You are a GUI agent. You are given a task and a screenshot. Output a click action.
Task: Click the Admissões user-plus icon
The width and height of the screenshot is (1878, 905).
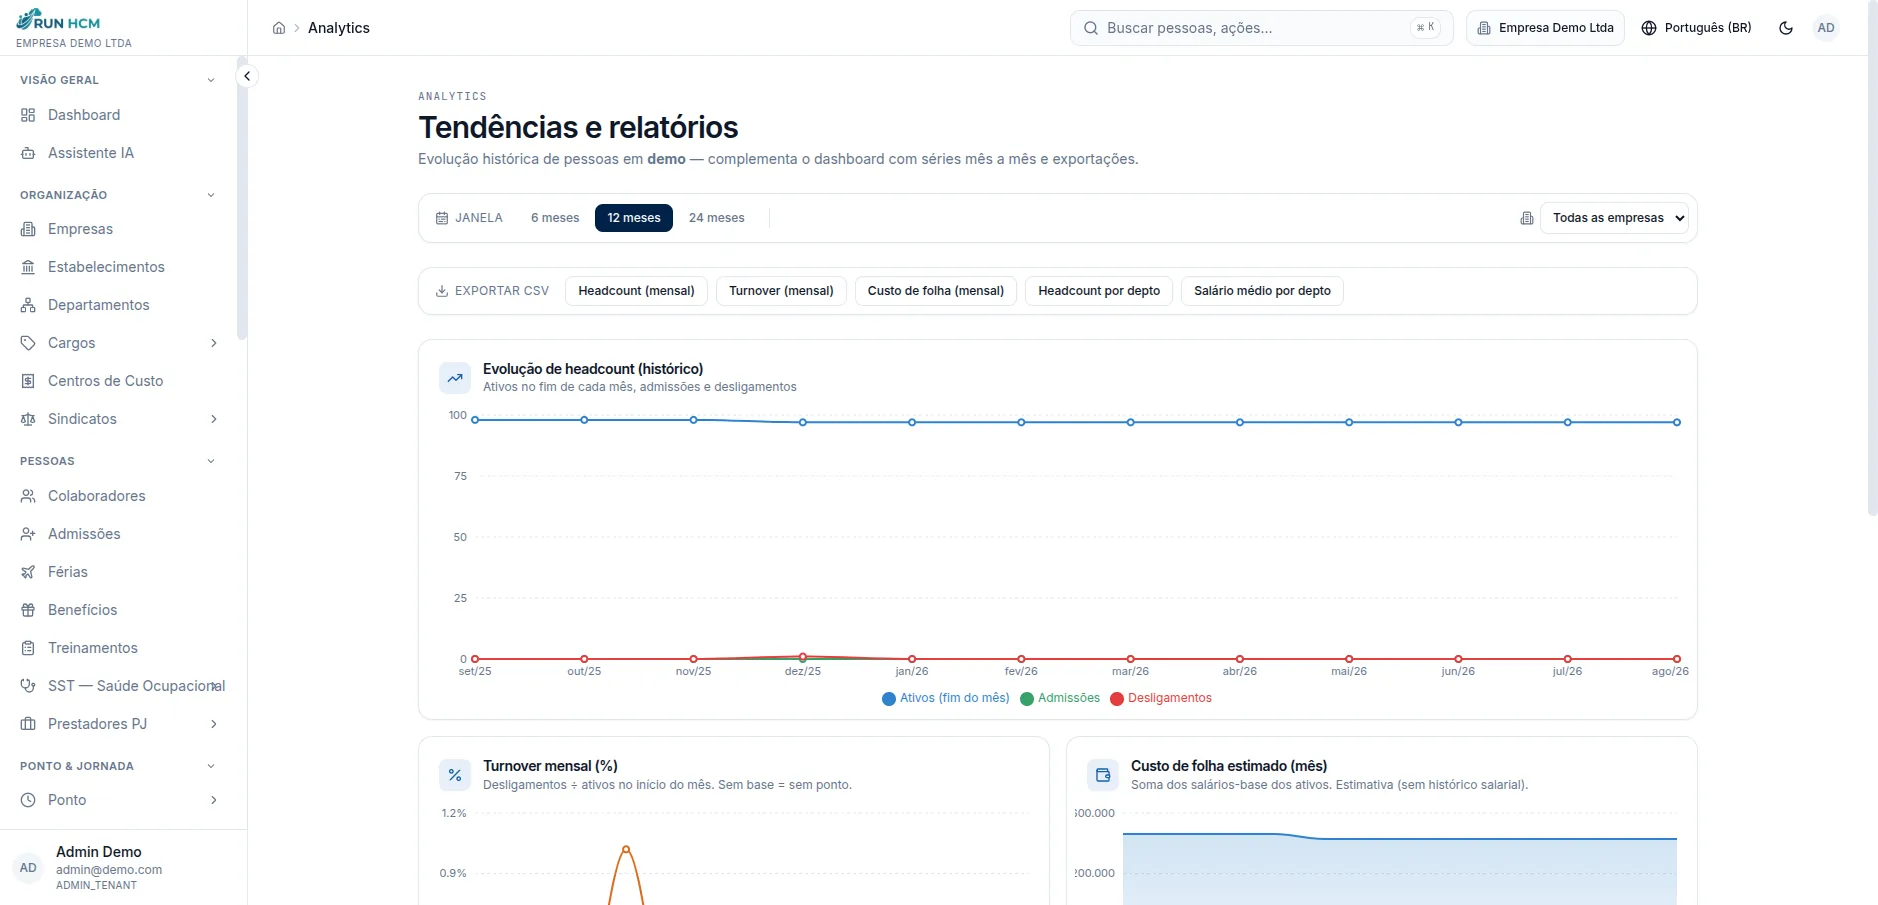pyautogui.click(x=28, y=534)
